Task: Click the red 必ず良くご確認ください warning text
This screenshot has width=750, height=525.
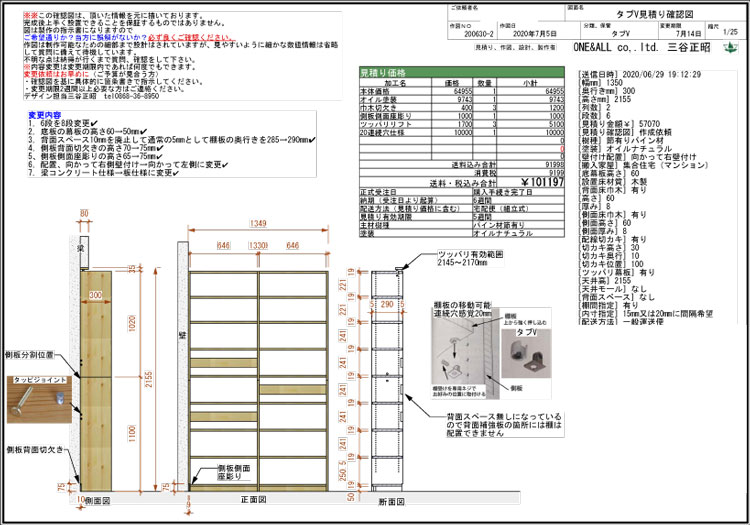Action: tap(191, 37)
